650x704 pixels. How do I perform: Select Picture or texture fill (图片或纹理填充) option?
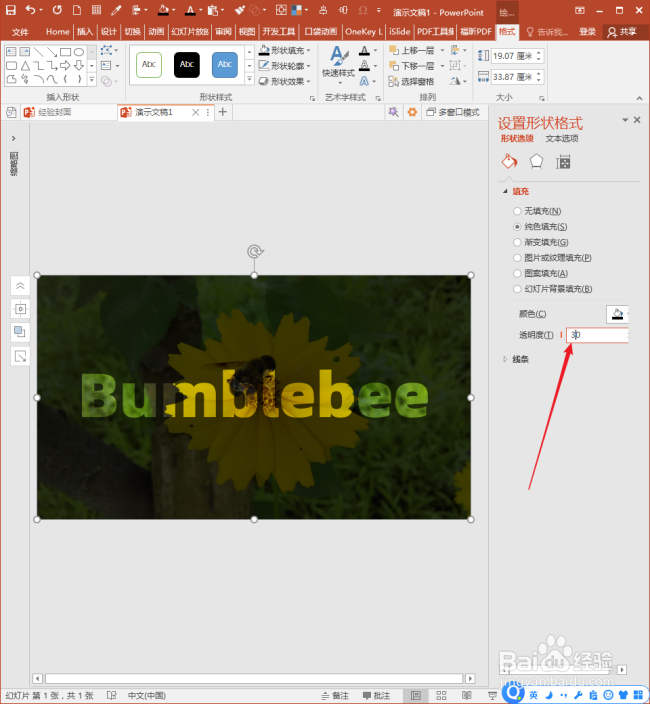coord(517,258)
